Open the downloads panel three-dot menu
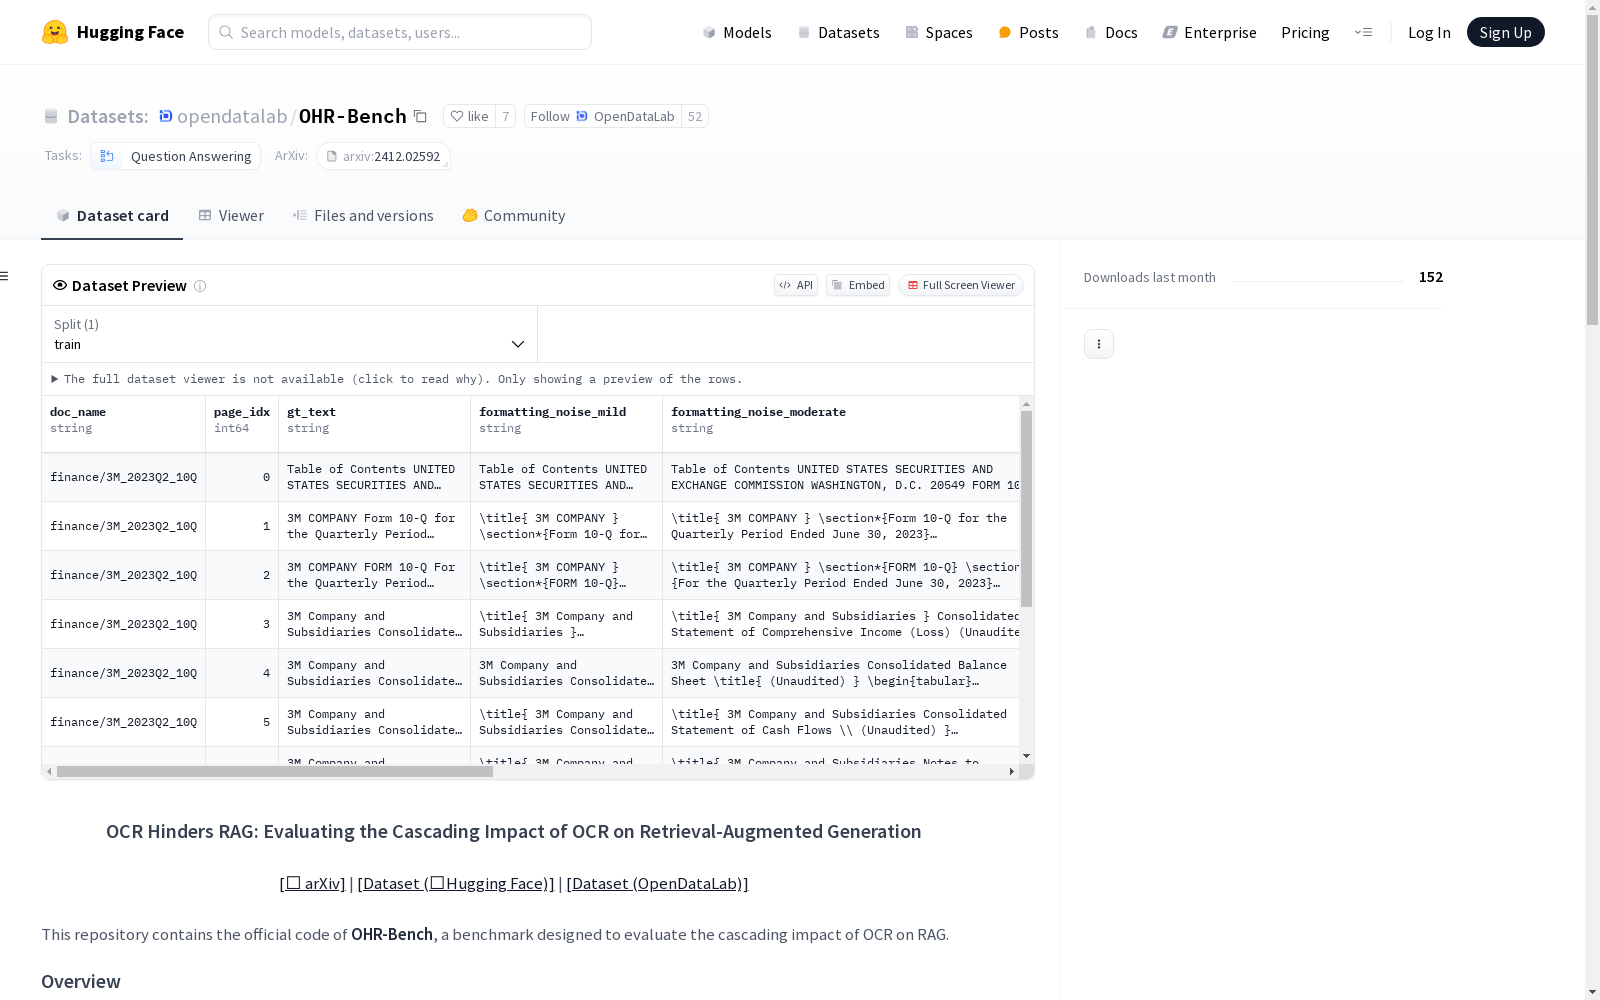The height and width of the screenshot is (1000, 1600). (x=1099, y=344)
